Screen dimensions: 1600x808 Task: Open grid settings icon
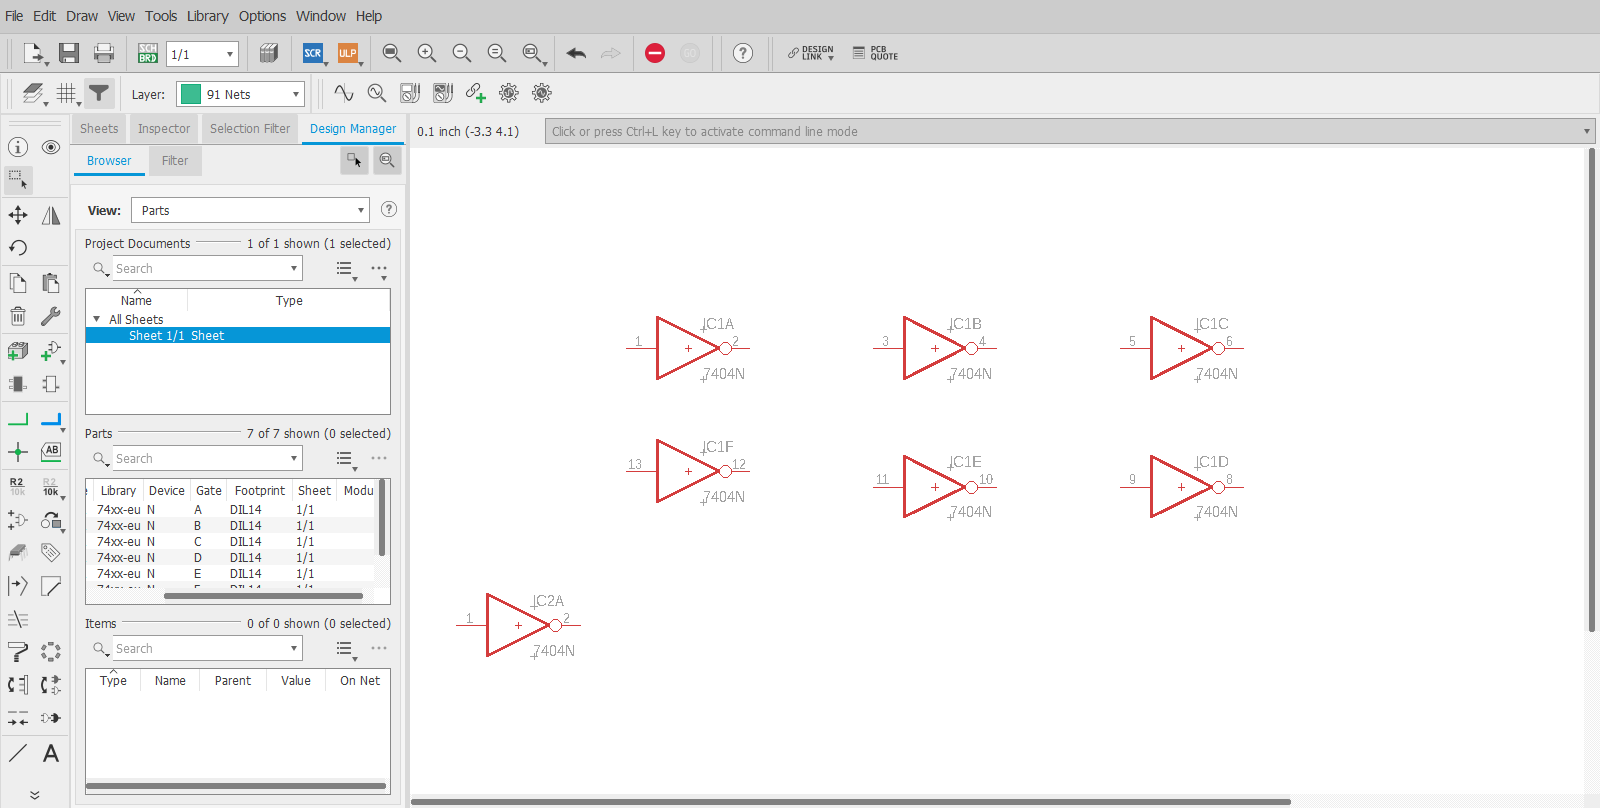click(67, 94)
